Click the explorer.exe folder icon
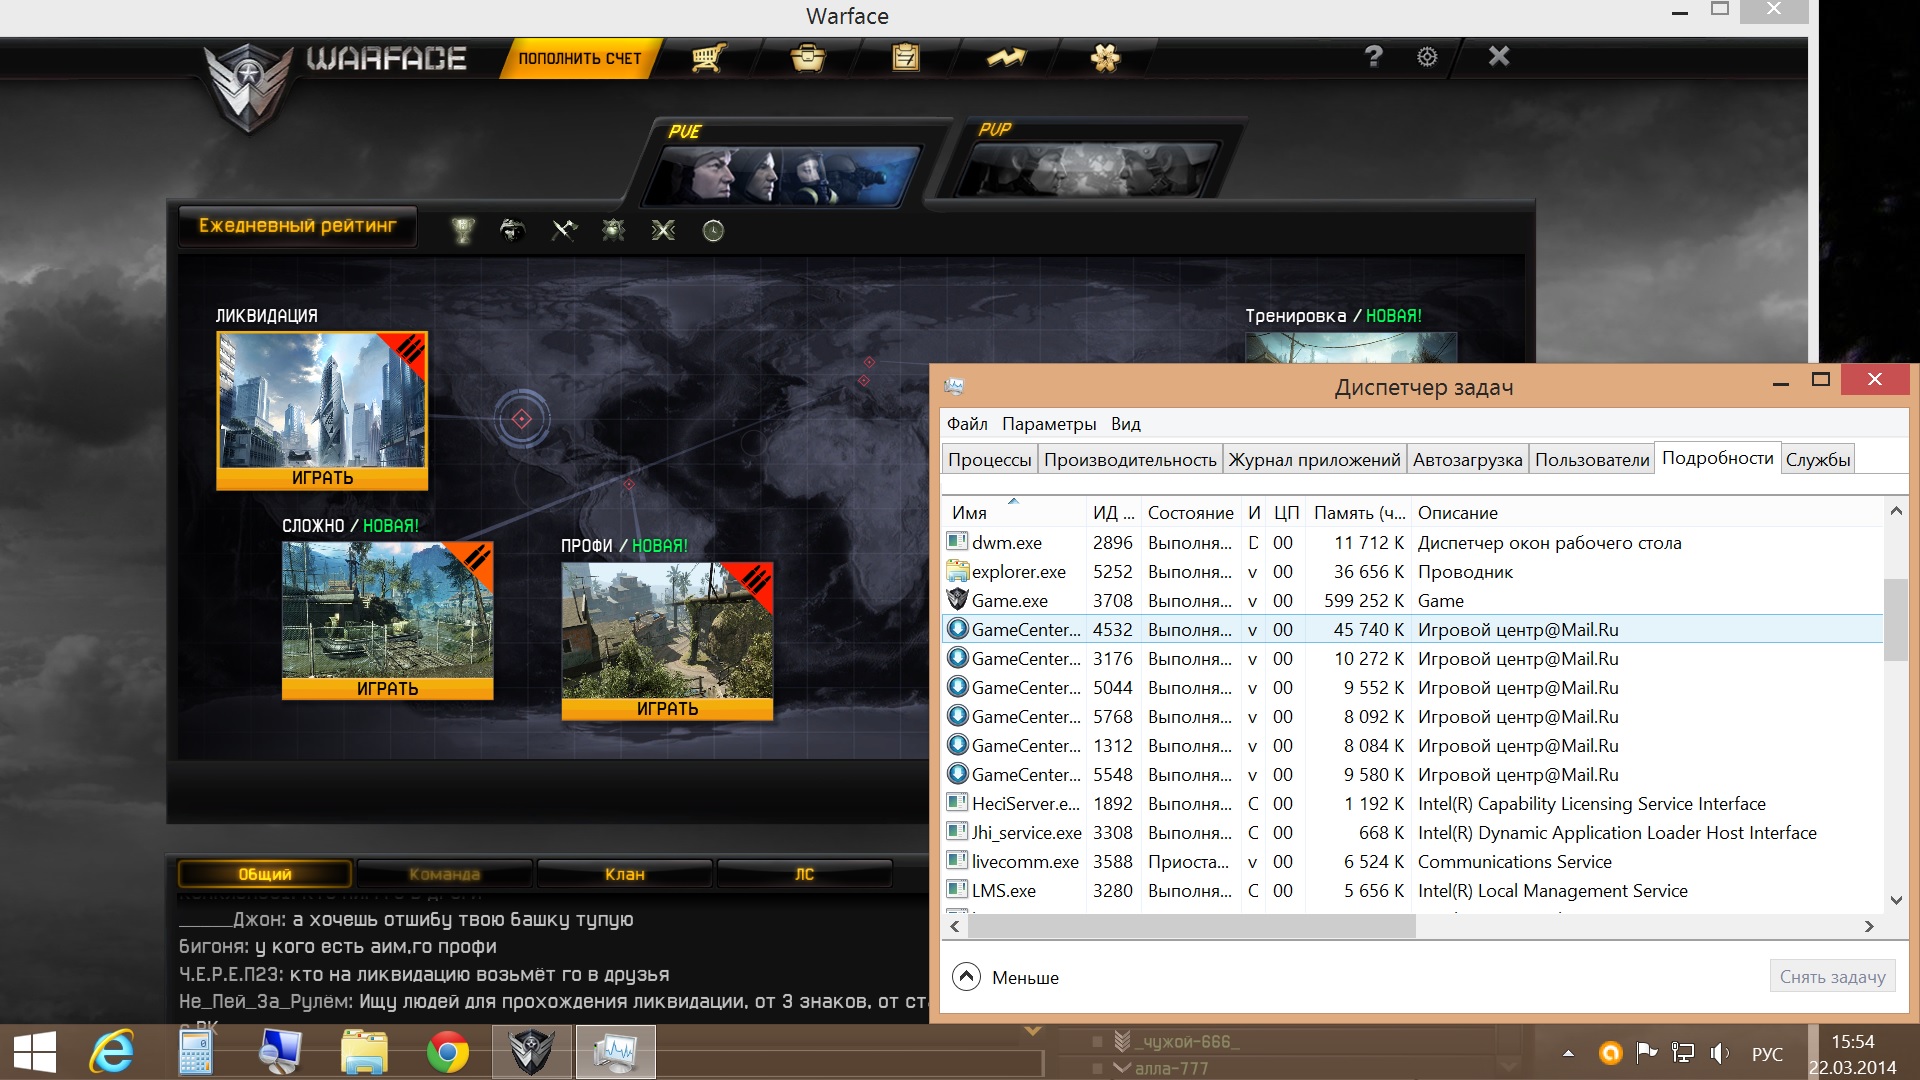This screenshot has width=1920, height=1080. 957,571
